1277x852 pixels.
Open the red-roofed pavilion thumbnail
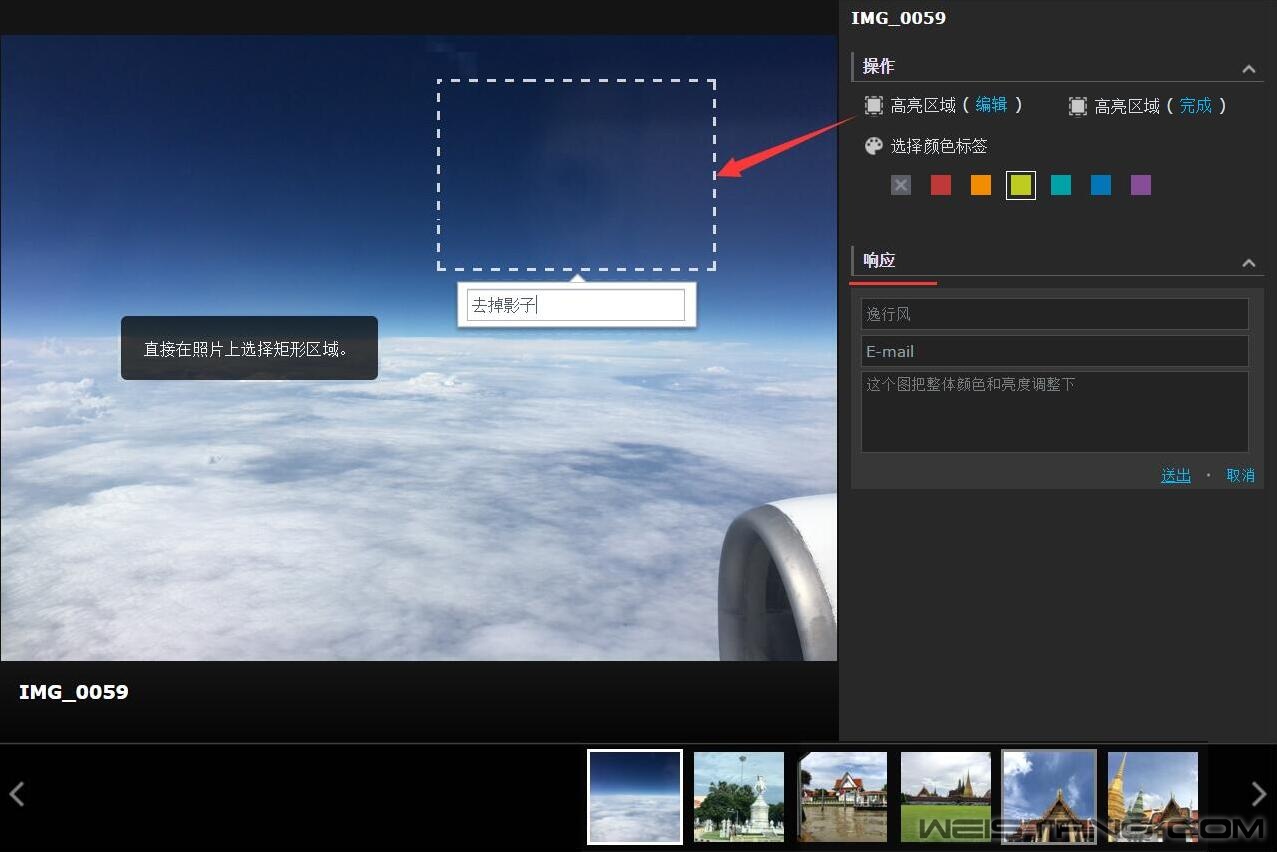click(x=842, y=797)
